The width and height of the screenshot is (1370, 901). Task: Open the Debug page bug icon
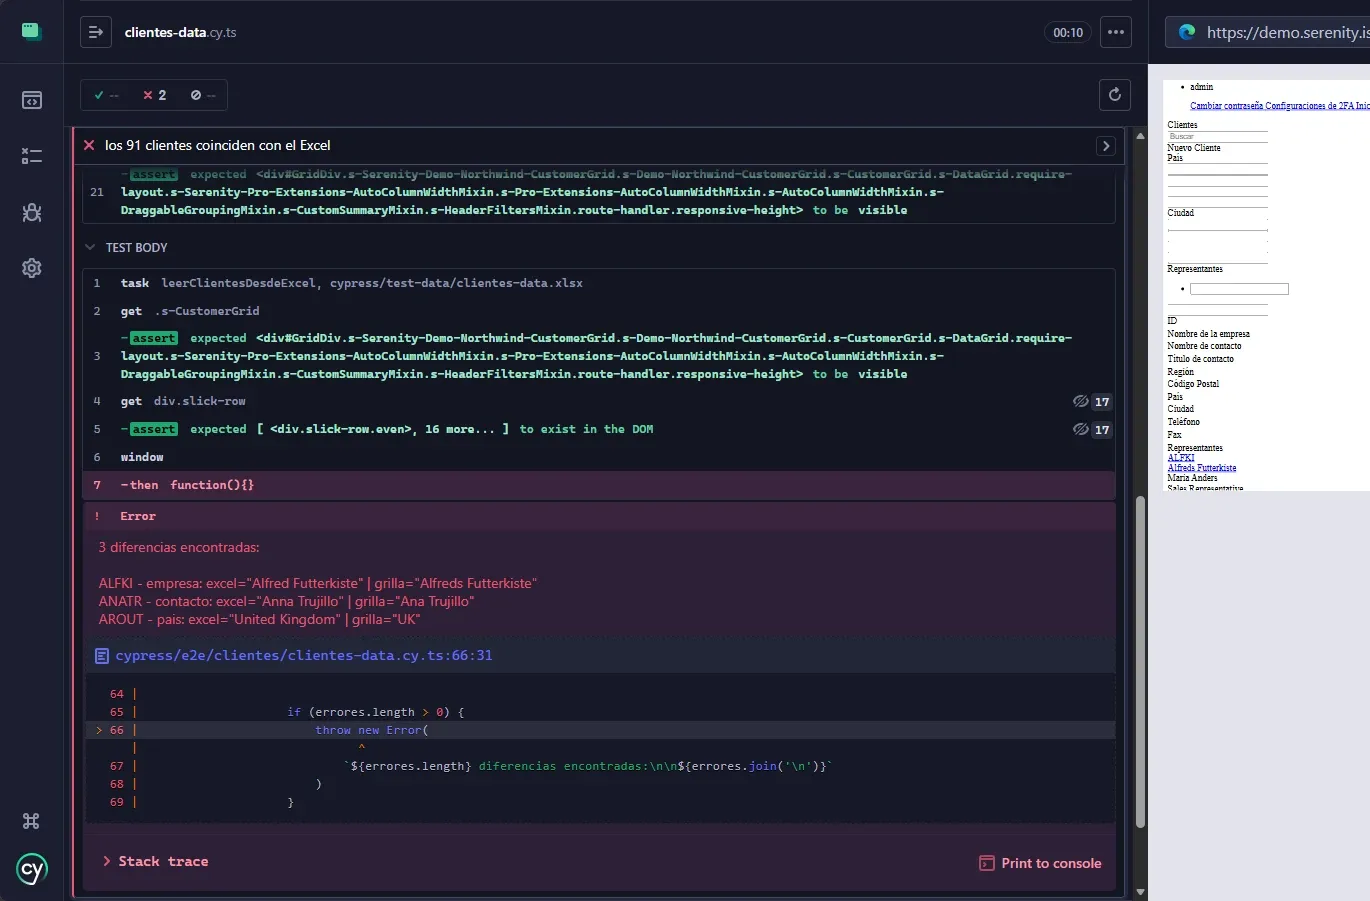(31, 212)
